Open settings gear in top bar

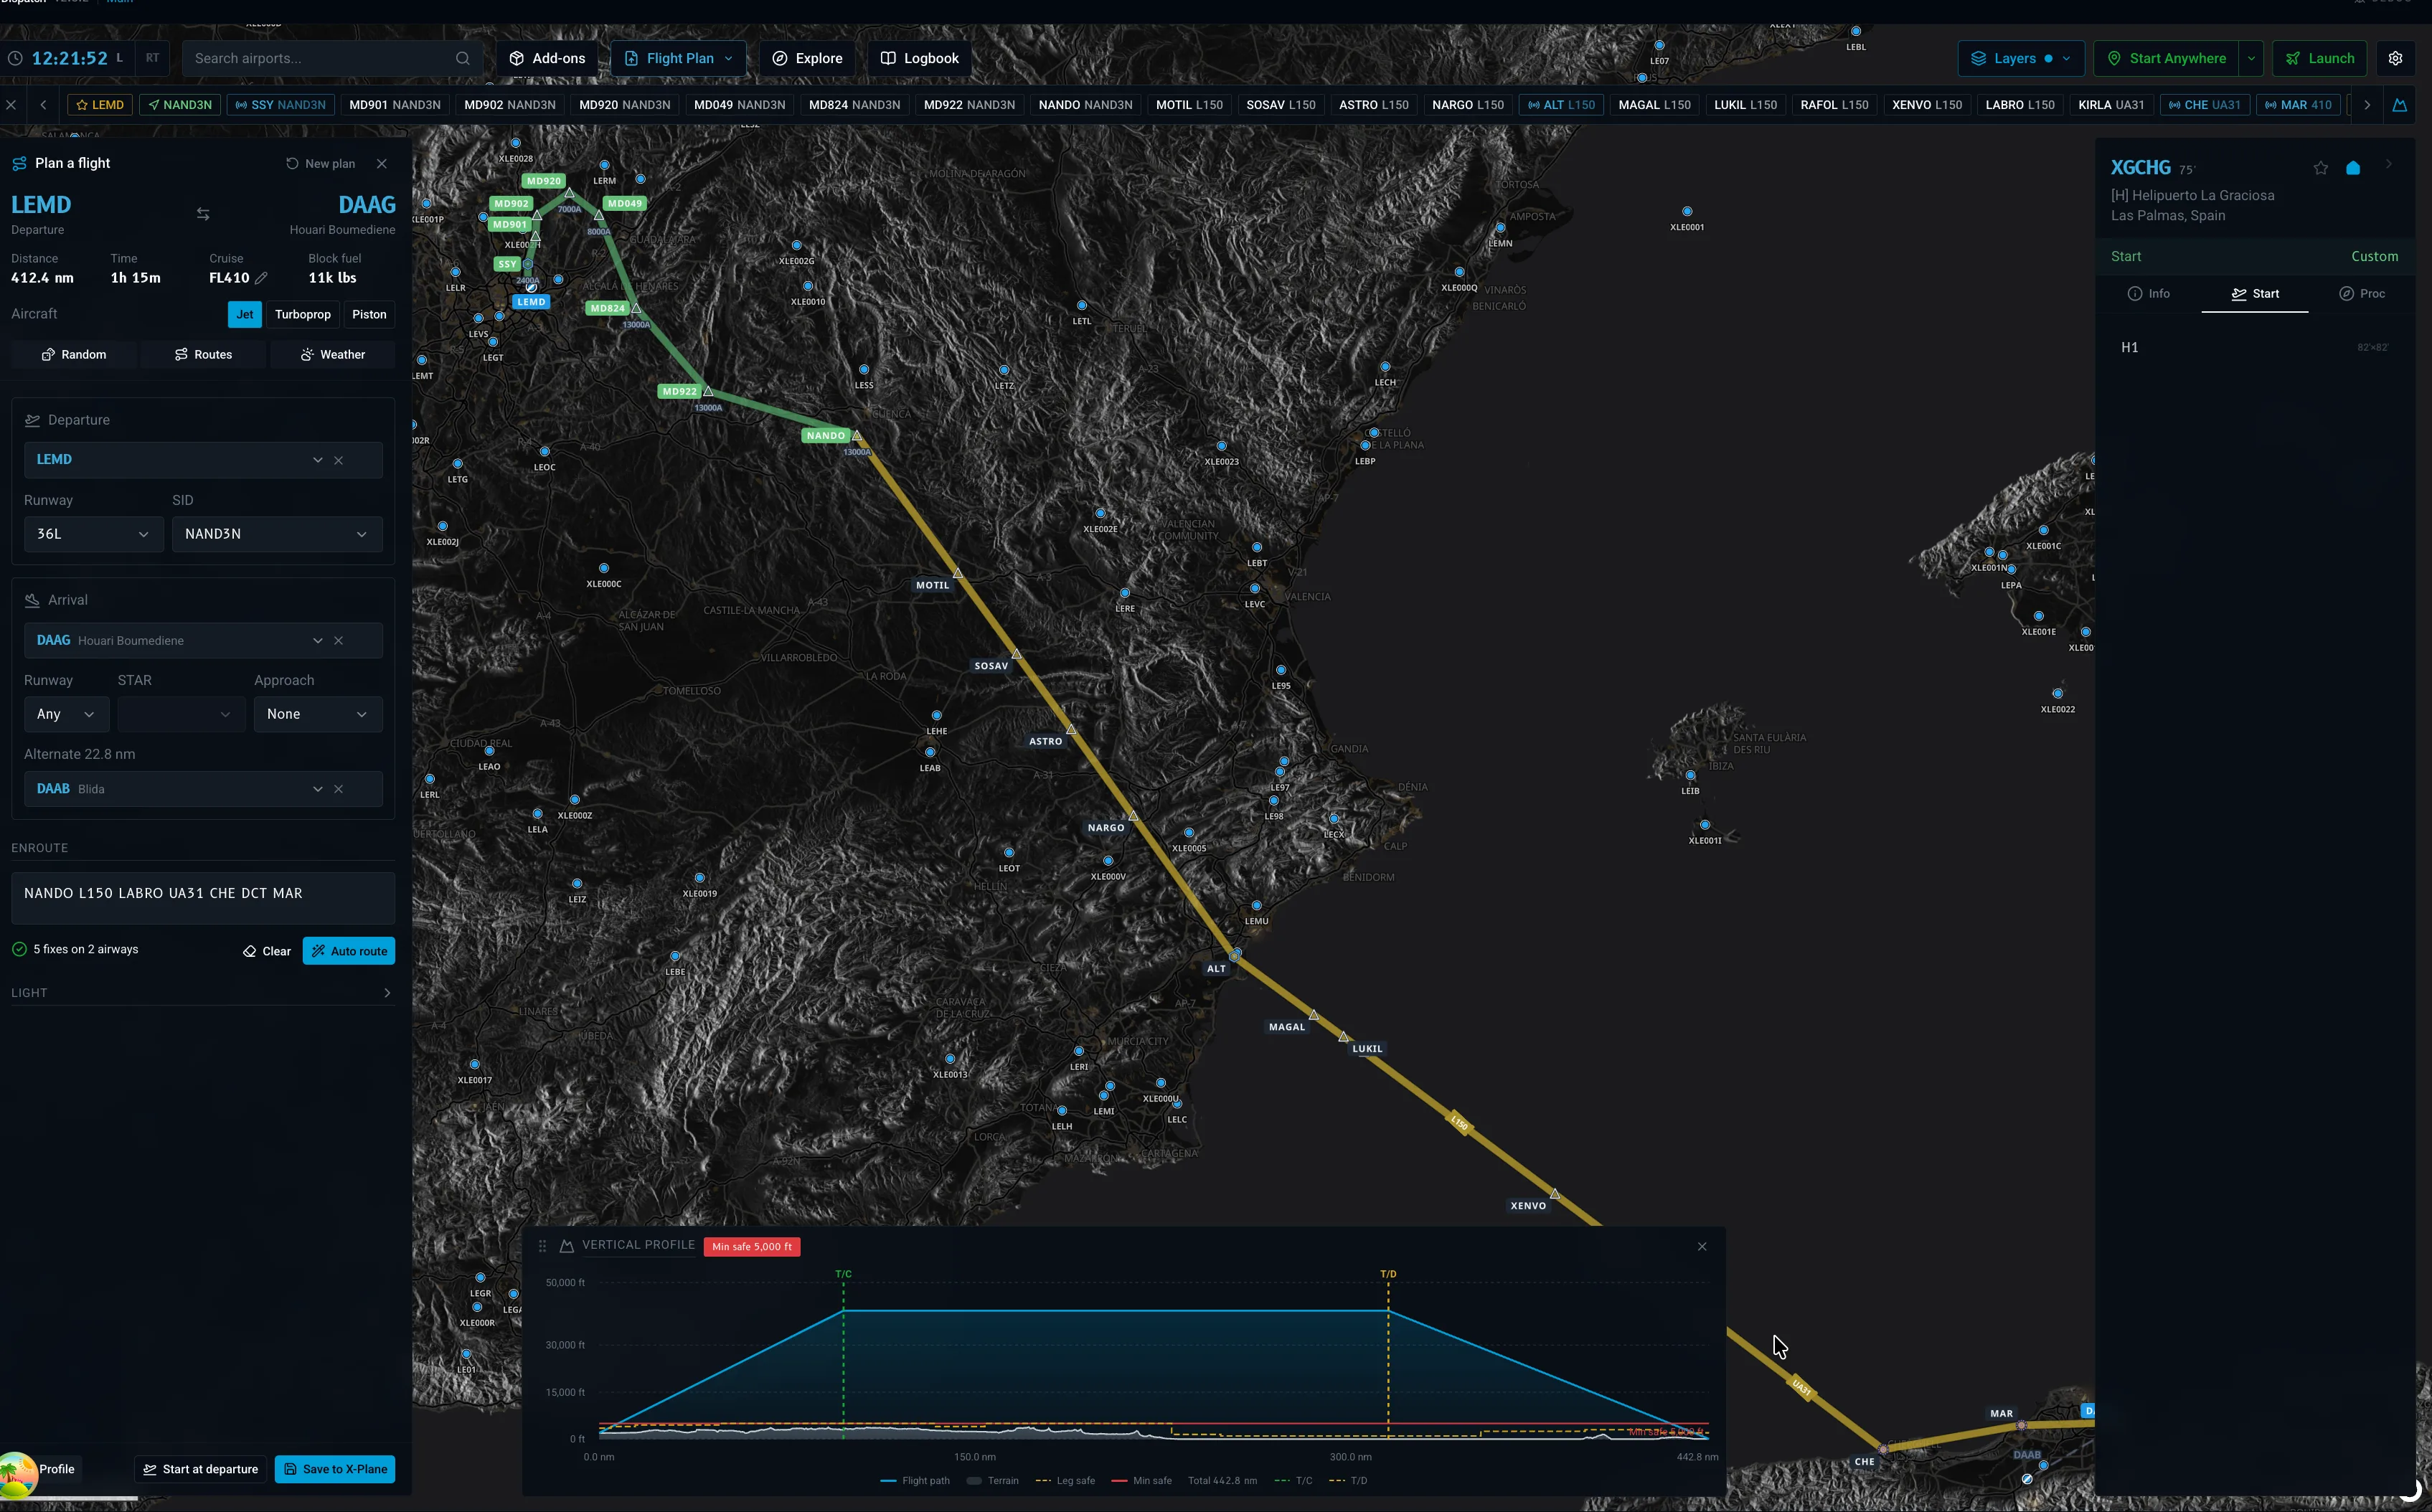pyautogui.click(x=2395, y=58)
